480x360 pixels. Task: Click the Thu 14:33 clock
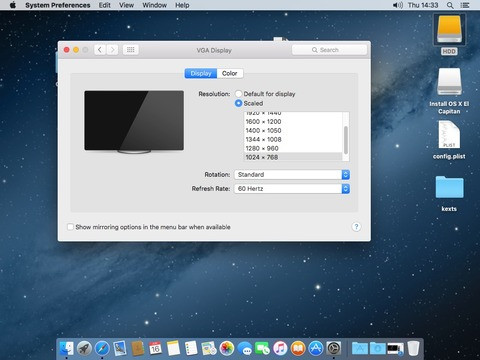tap(423, 5)
